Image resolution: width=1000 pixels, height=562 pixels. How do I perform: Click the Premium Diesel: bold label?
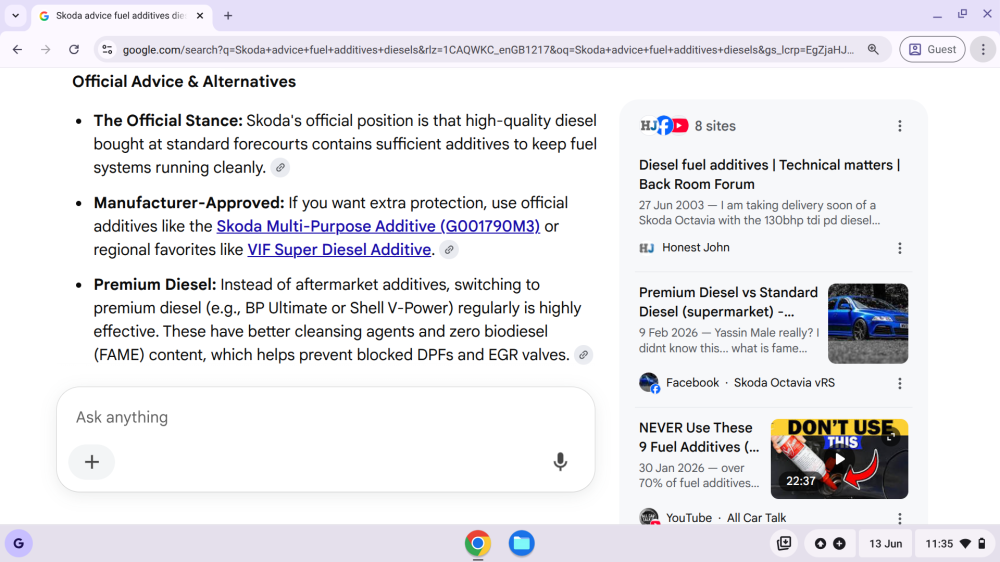(x=155, y=285)
